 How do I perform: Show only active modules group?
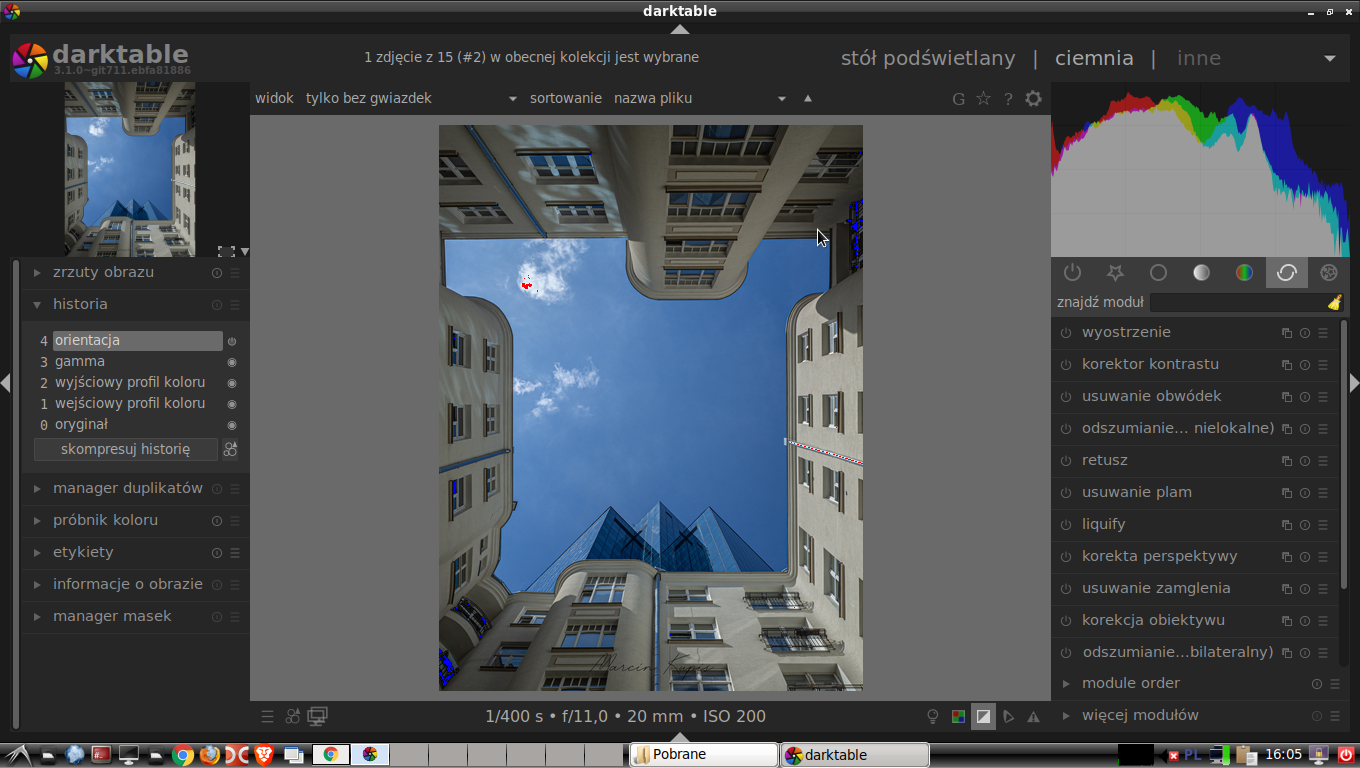click(1072, 272)
